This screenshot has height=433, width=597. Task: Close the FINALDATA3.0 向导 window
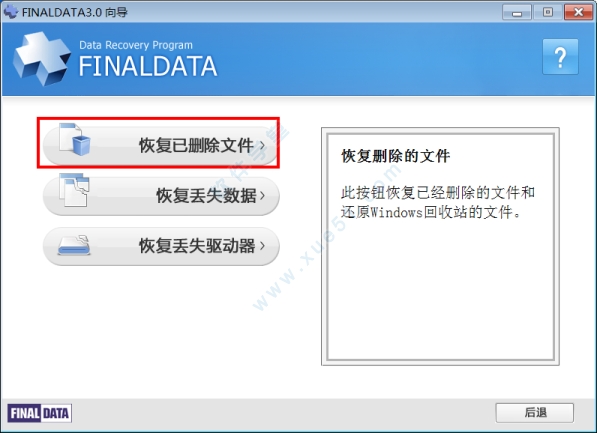coord(578,12)
